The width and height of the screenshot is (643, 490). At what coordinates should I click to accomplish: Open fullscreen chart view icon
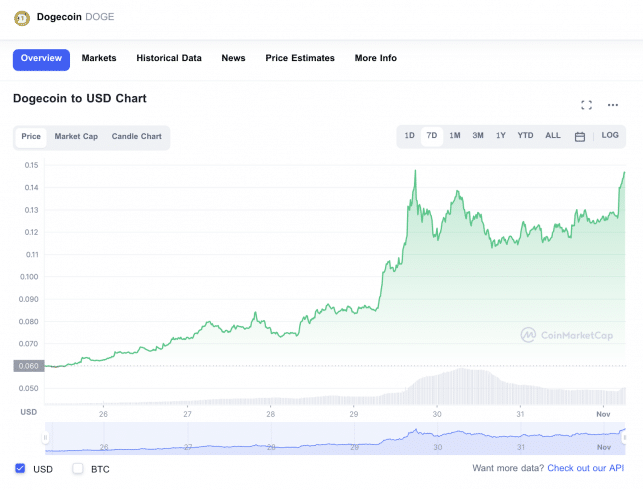[x=586, y=105]
